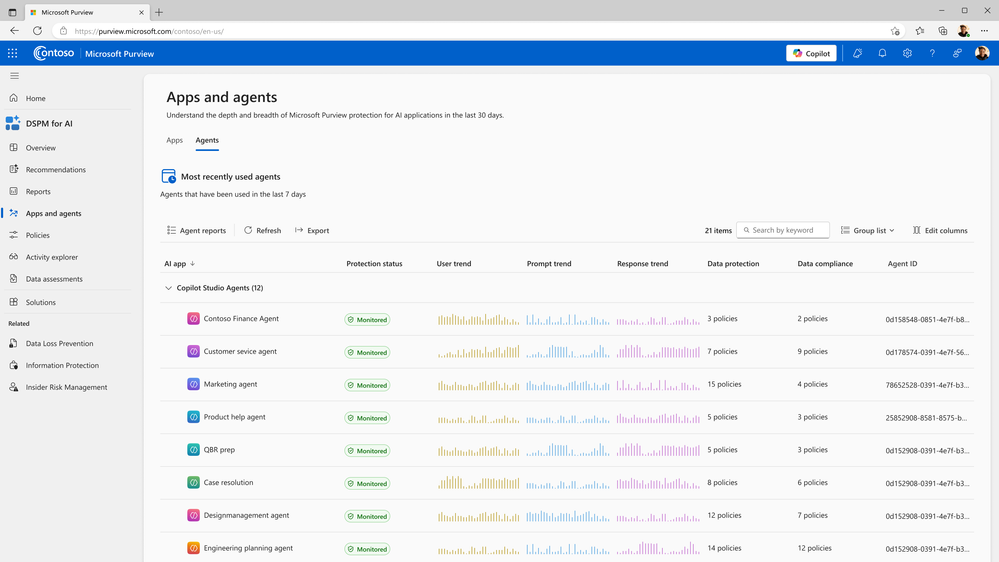Refresh the agents list
The image size is (999, 562).
point(262,231)
